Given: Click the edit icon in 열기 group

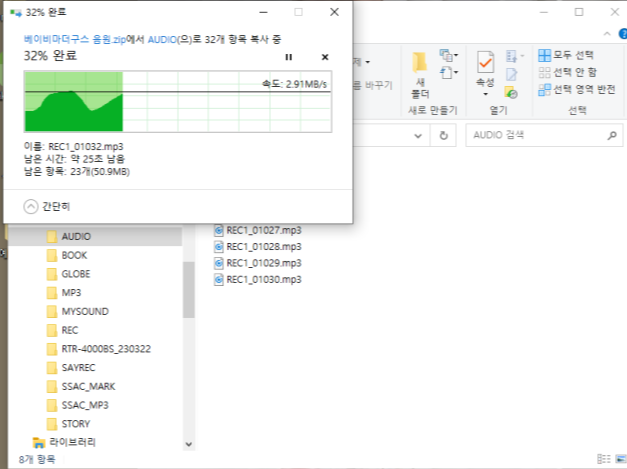Looking at the screenshot, I should pyautogui.click(x=511, y=74).
